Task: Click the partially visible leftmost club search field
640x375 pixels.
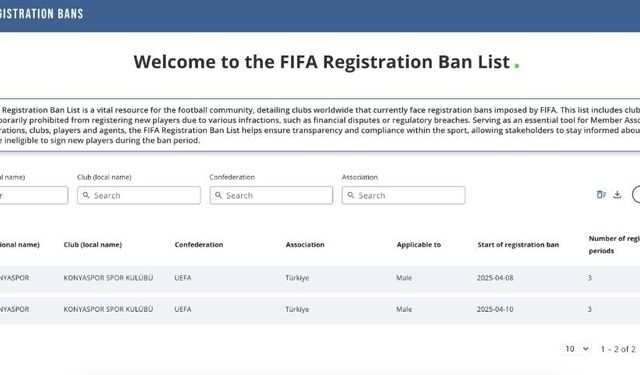Action: [34, 195]
